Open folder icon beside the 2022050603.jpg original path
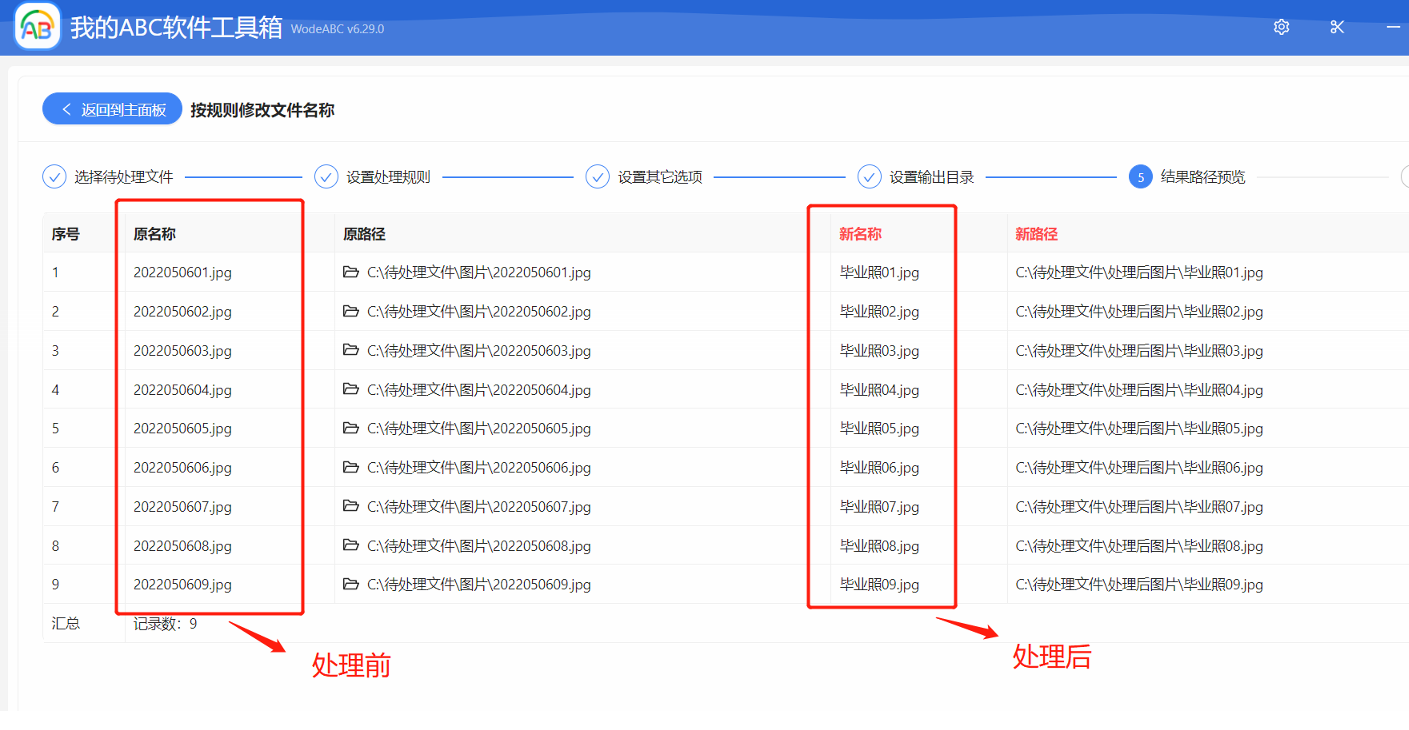The image size is (1409, 730). (350, 350)
